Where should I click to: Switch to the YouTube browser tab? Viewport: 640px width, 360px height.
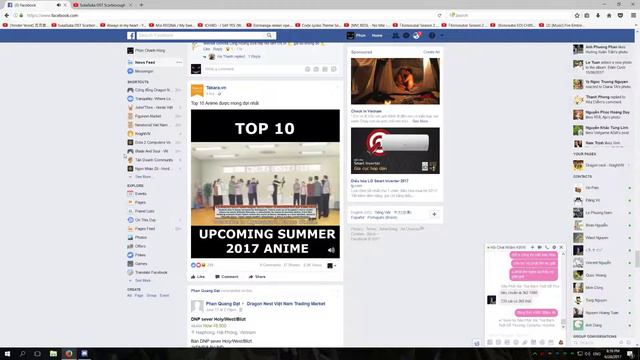(102, 5)
